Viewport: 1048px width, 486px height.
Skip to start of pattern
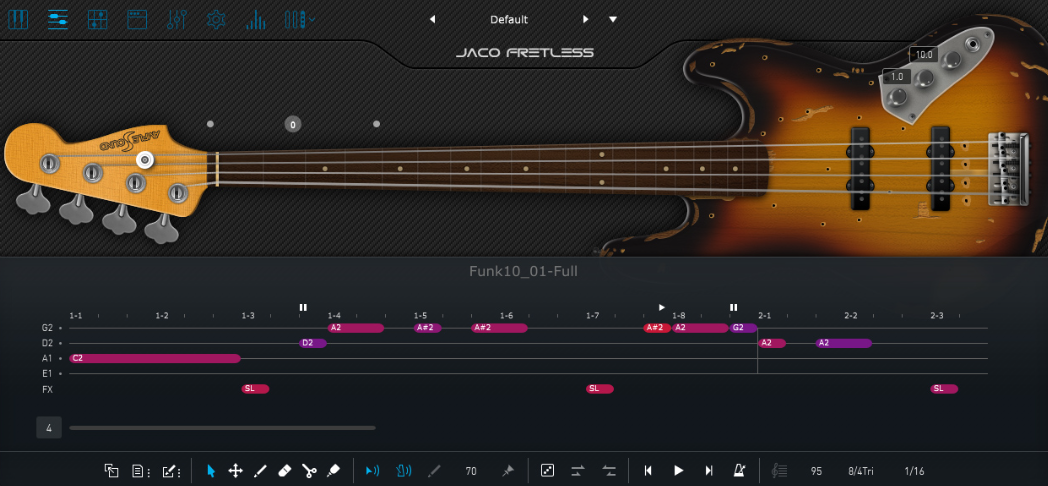point(648,471)
